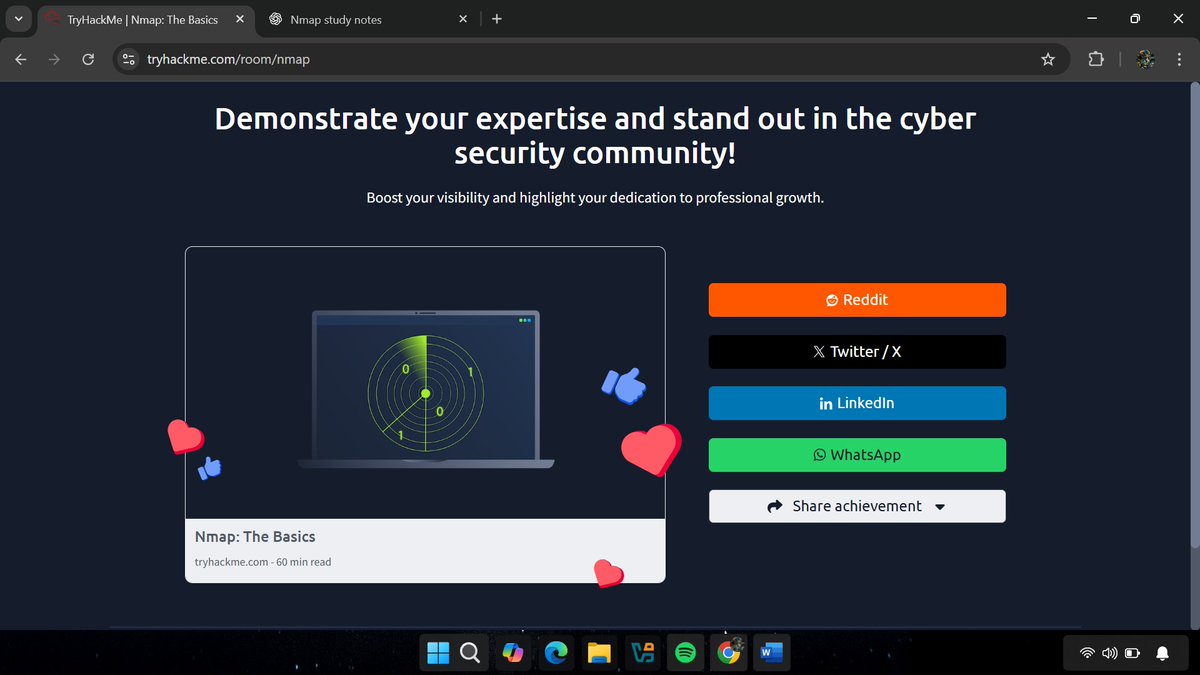
Task: View site information icon in address bar
Action: coord(128,60)
